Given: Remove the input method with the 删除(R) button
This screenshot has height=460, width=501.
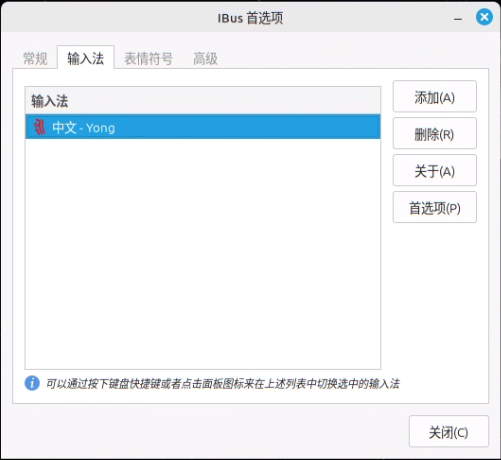Looking at the screenshot, I should click(434, 133).
